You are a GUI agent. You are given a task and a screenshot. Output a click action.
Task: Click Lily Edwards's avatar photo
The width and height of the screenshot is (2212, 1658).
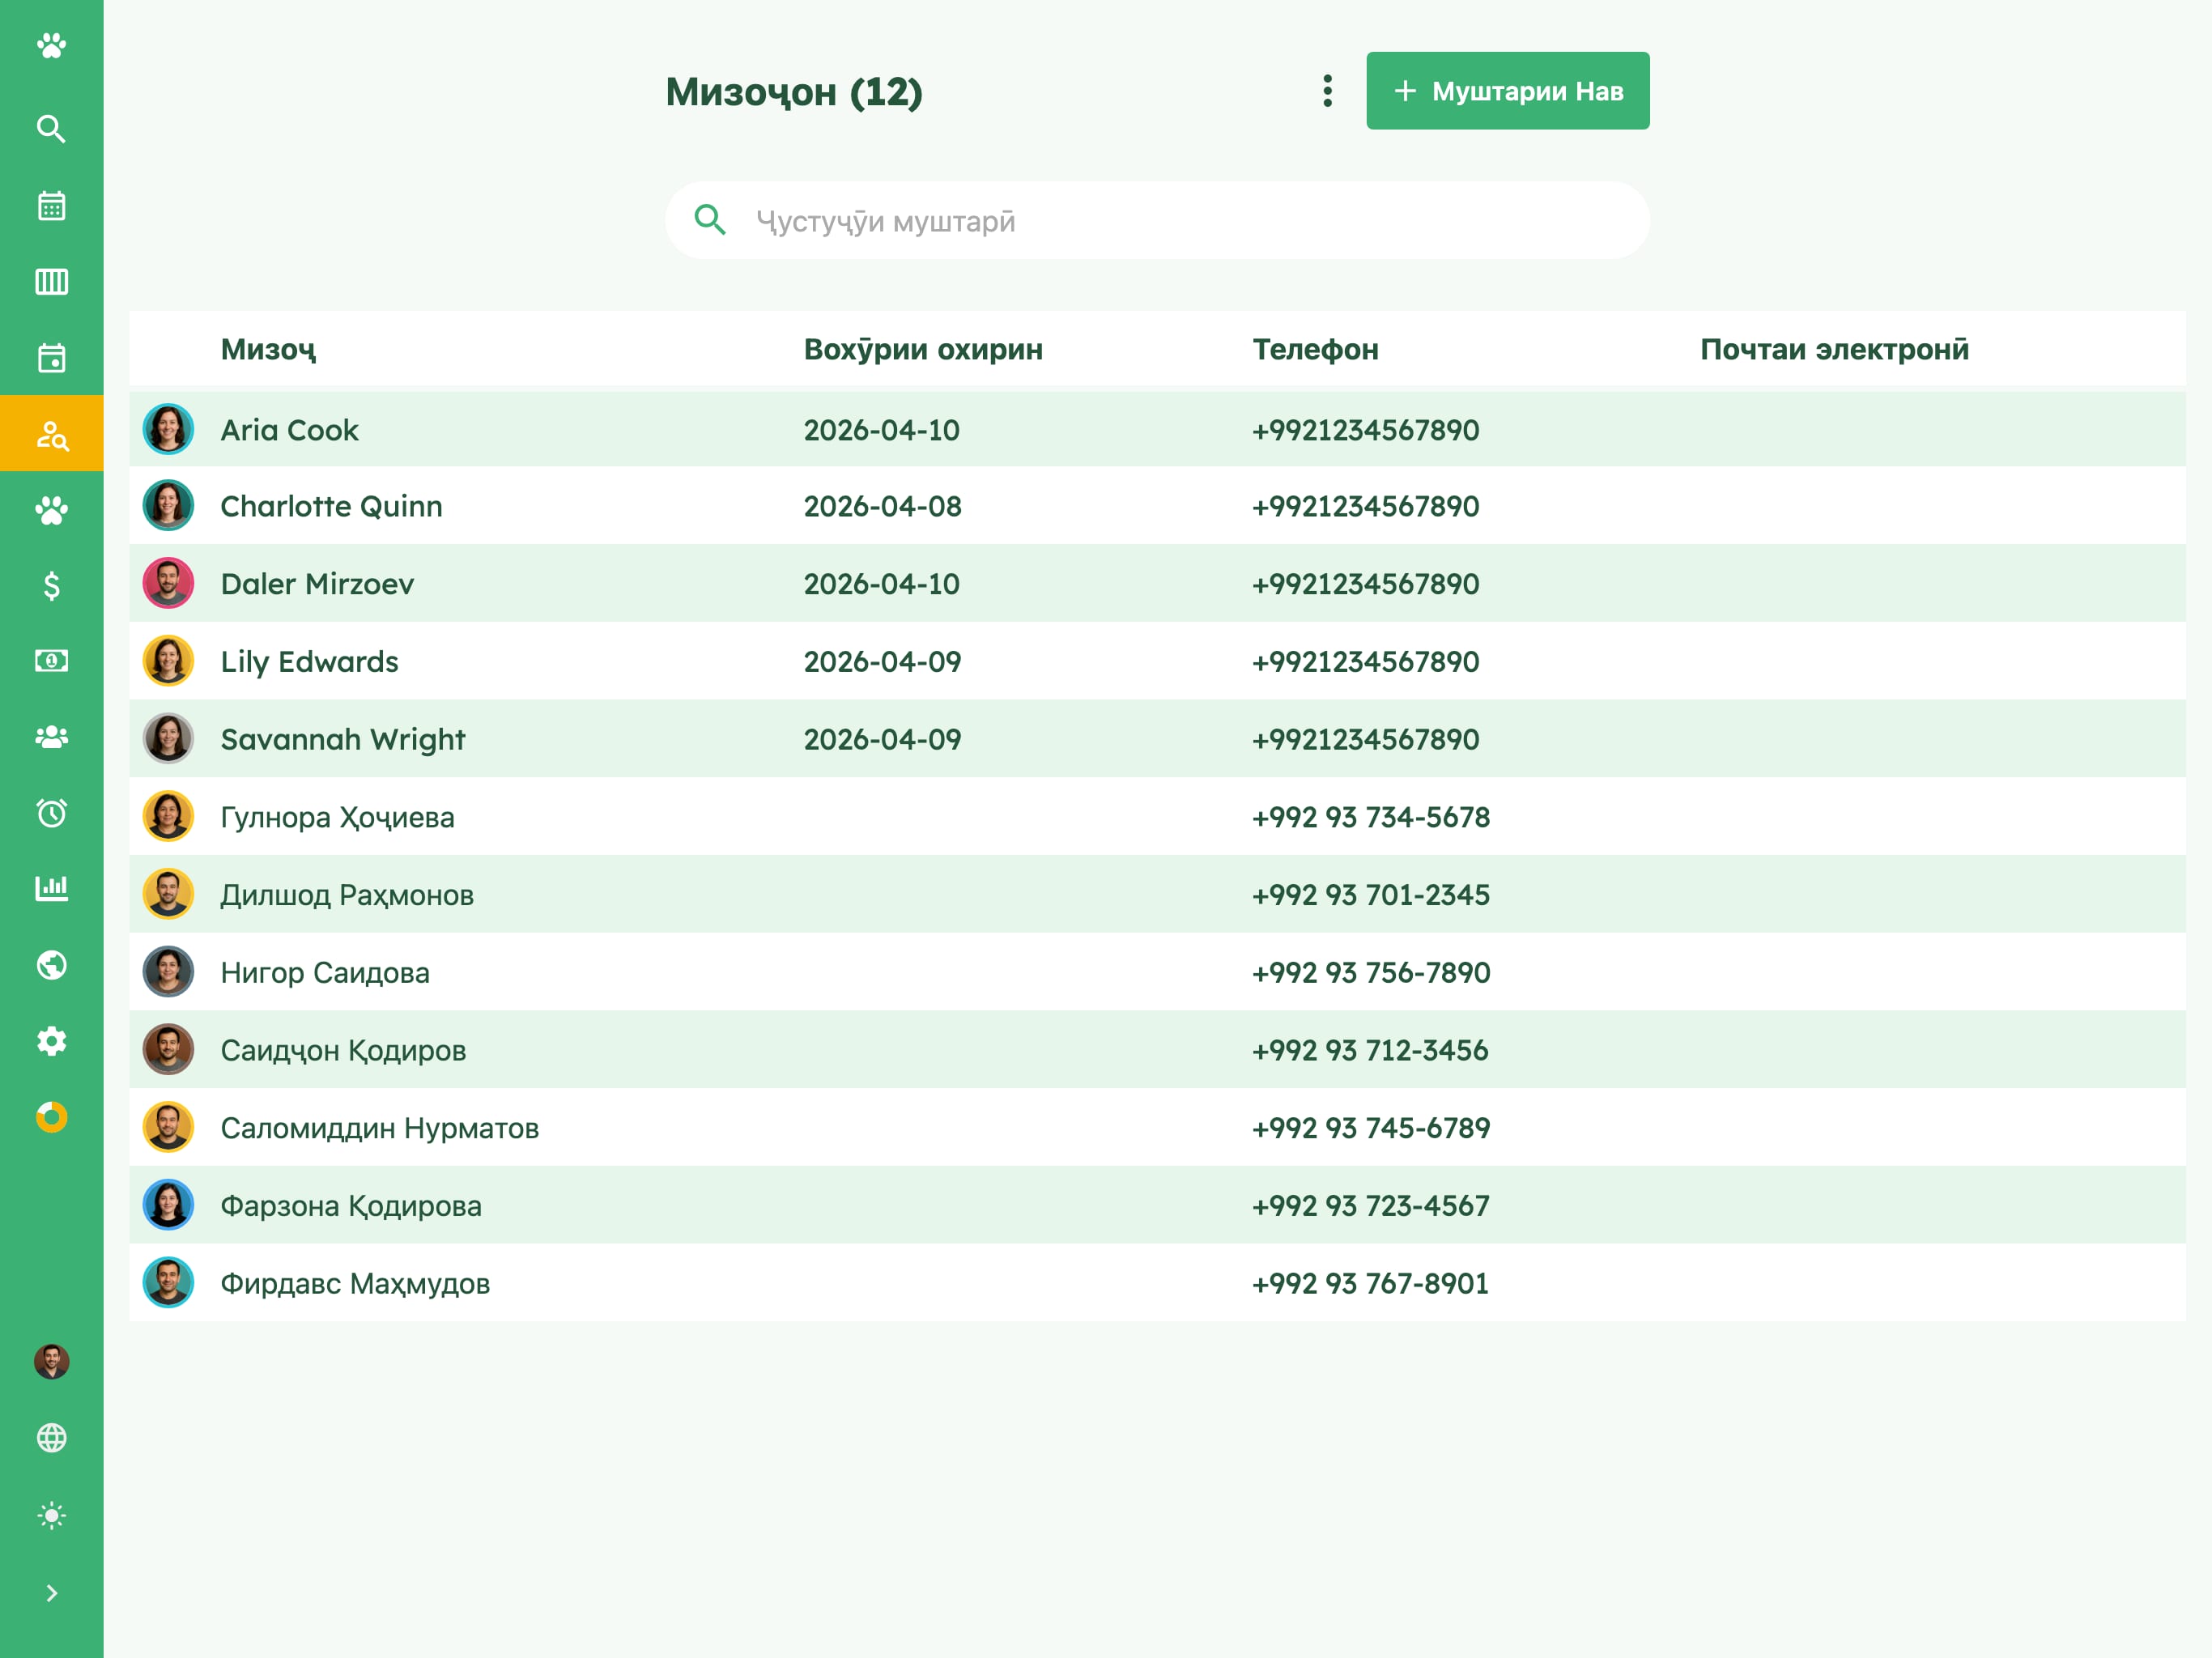pos(168,662)
